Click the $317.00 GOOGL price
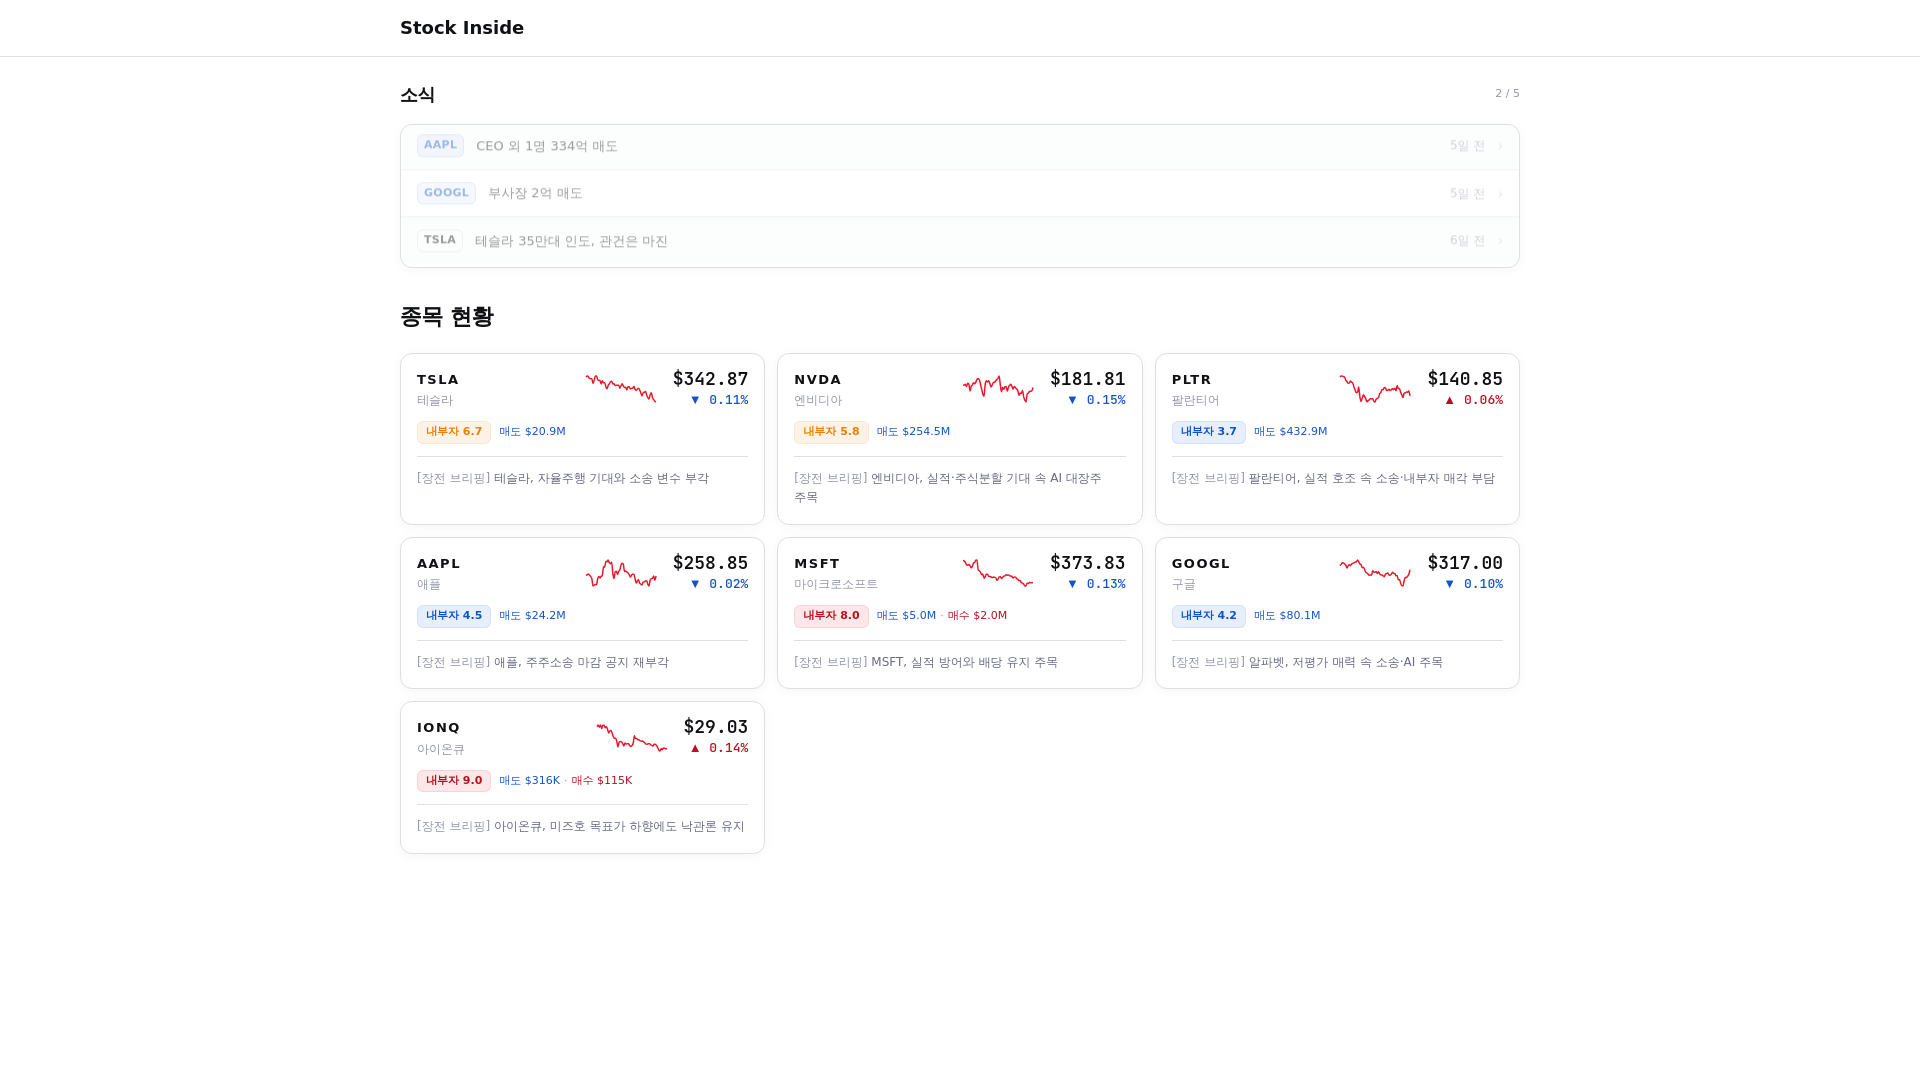This screenshot has height=1080, width=1920. (1465, 563)
